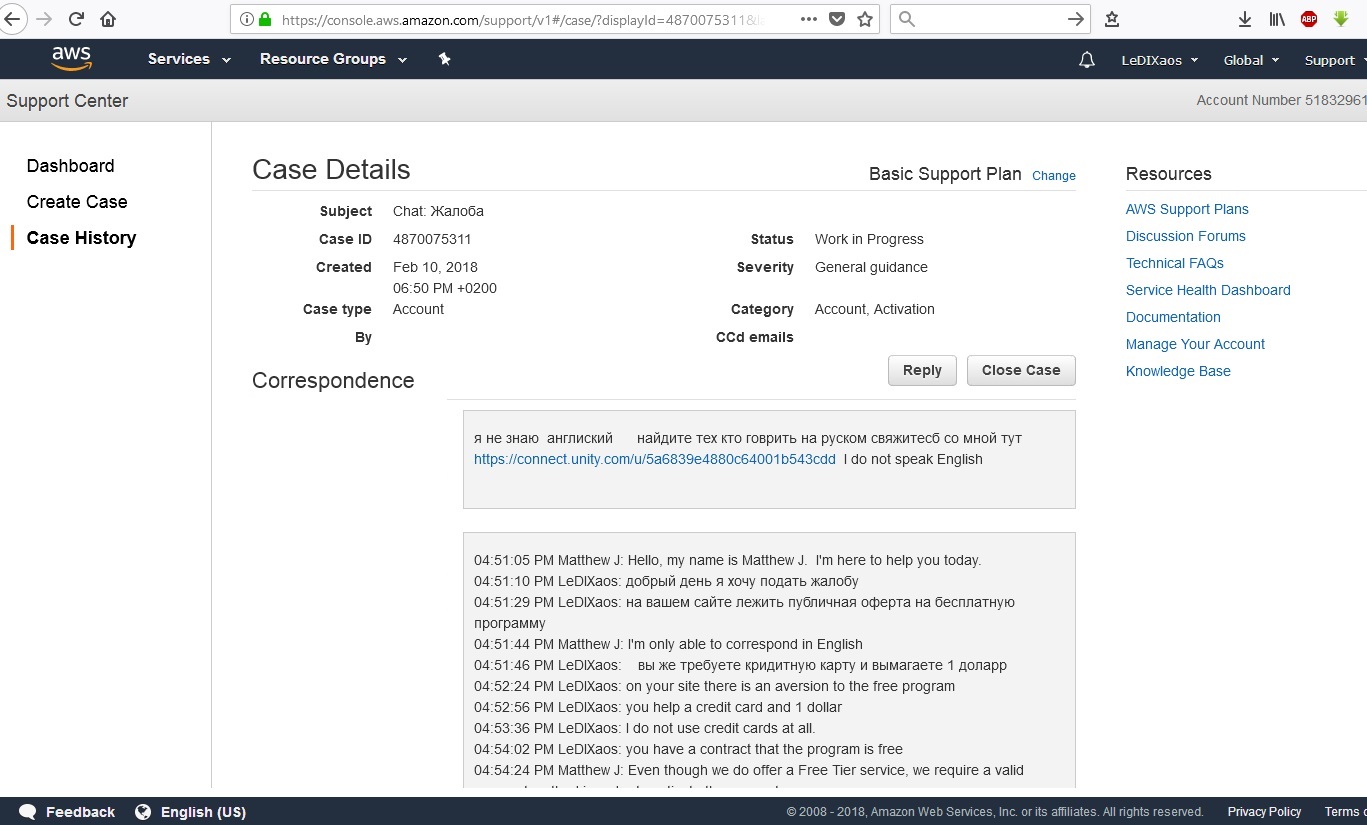Reload the page with the refresh icon
Viewport: 1367px width, 825px height.
pos(76,19)
